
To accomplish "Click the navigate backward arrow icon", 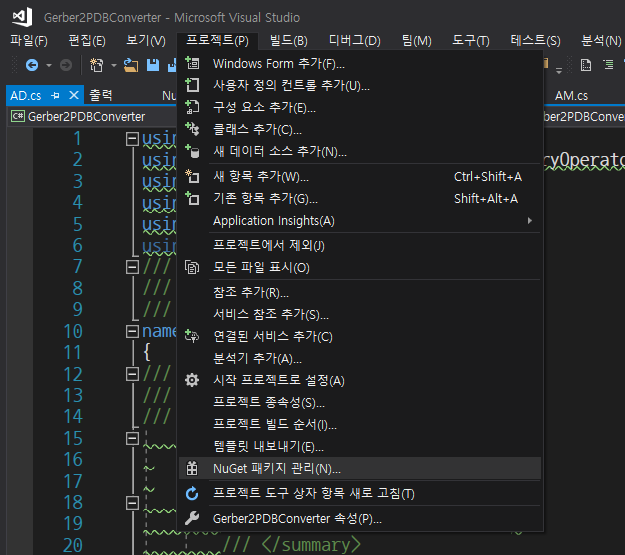I will pos(32,65).
